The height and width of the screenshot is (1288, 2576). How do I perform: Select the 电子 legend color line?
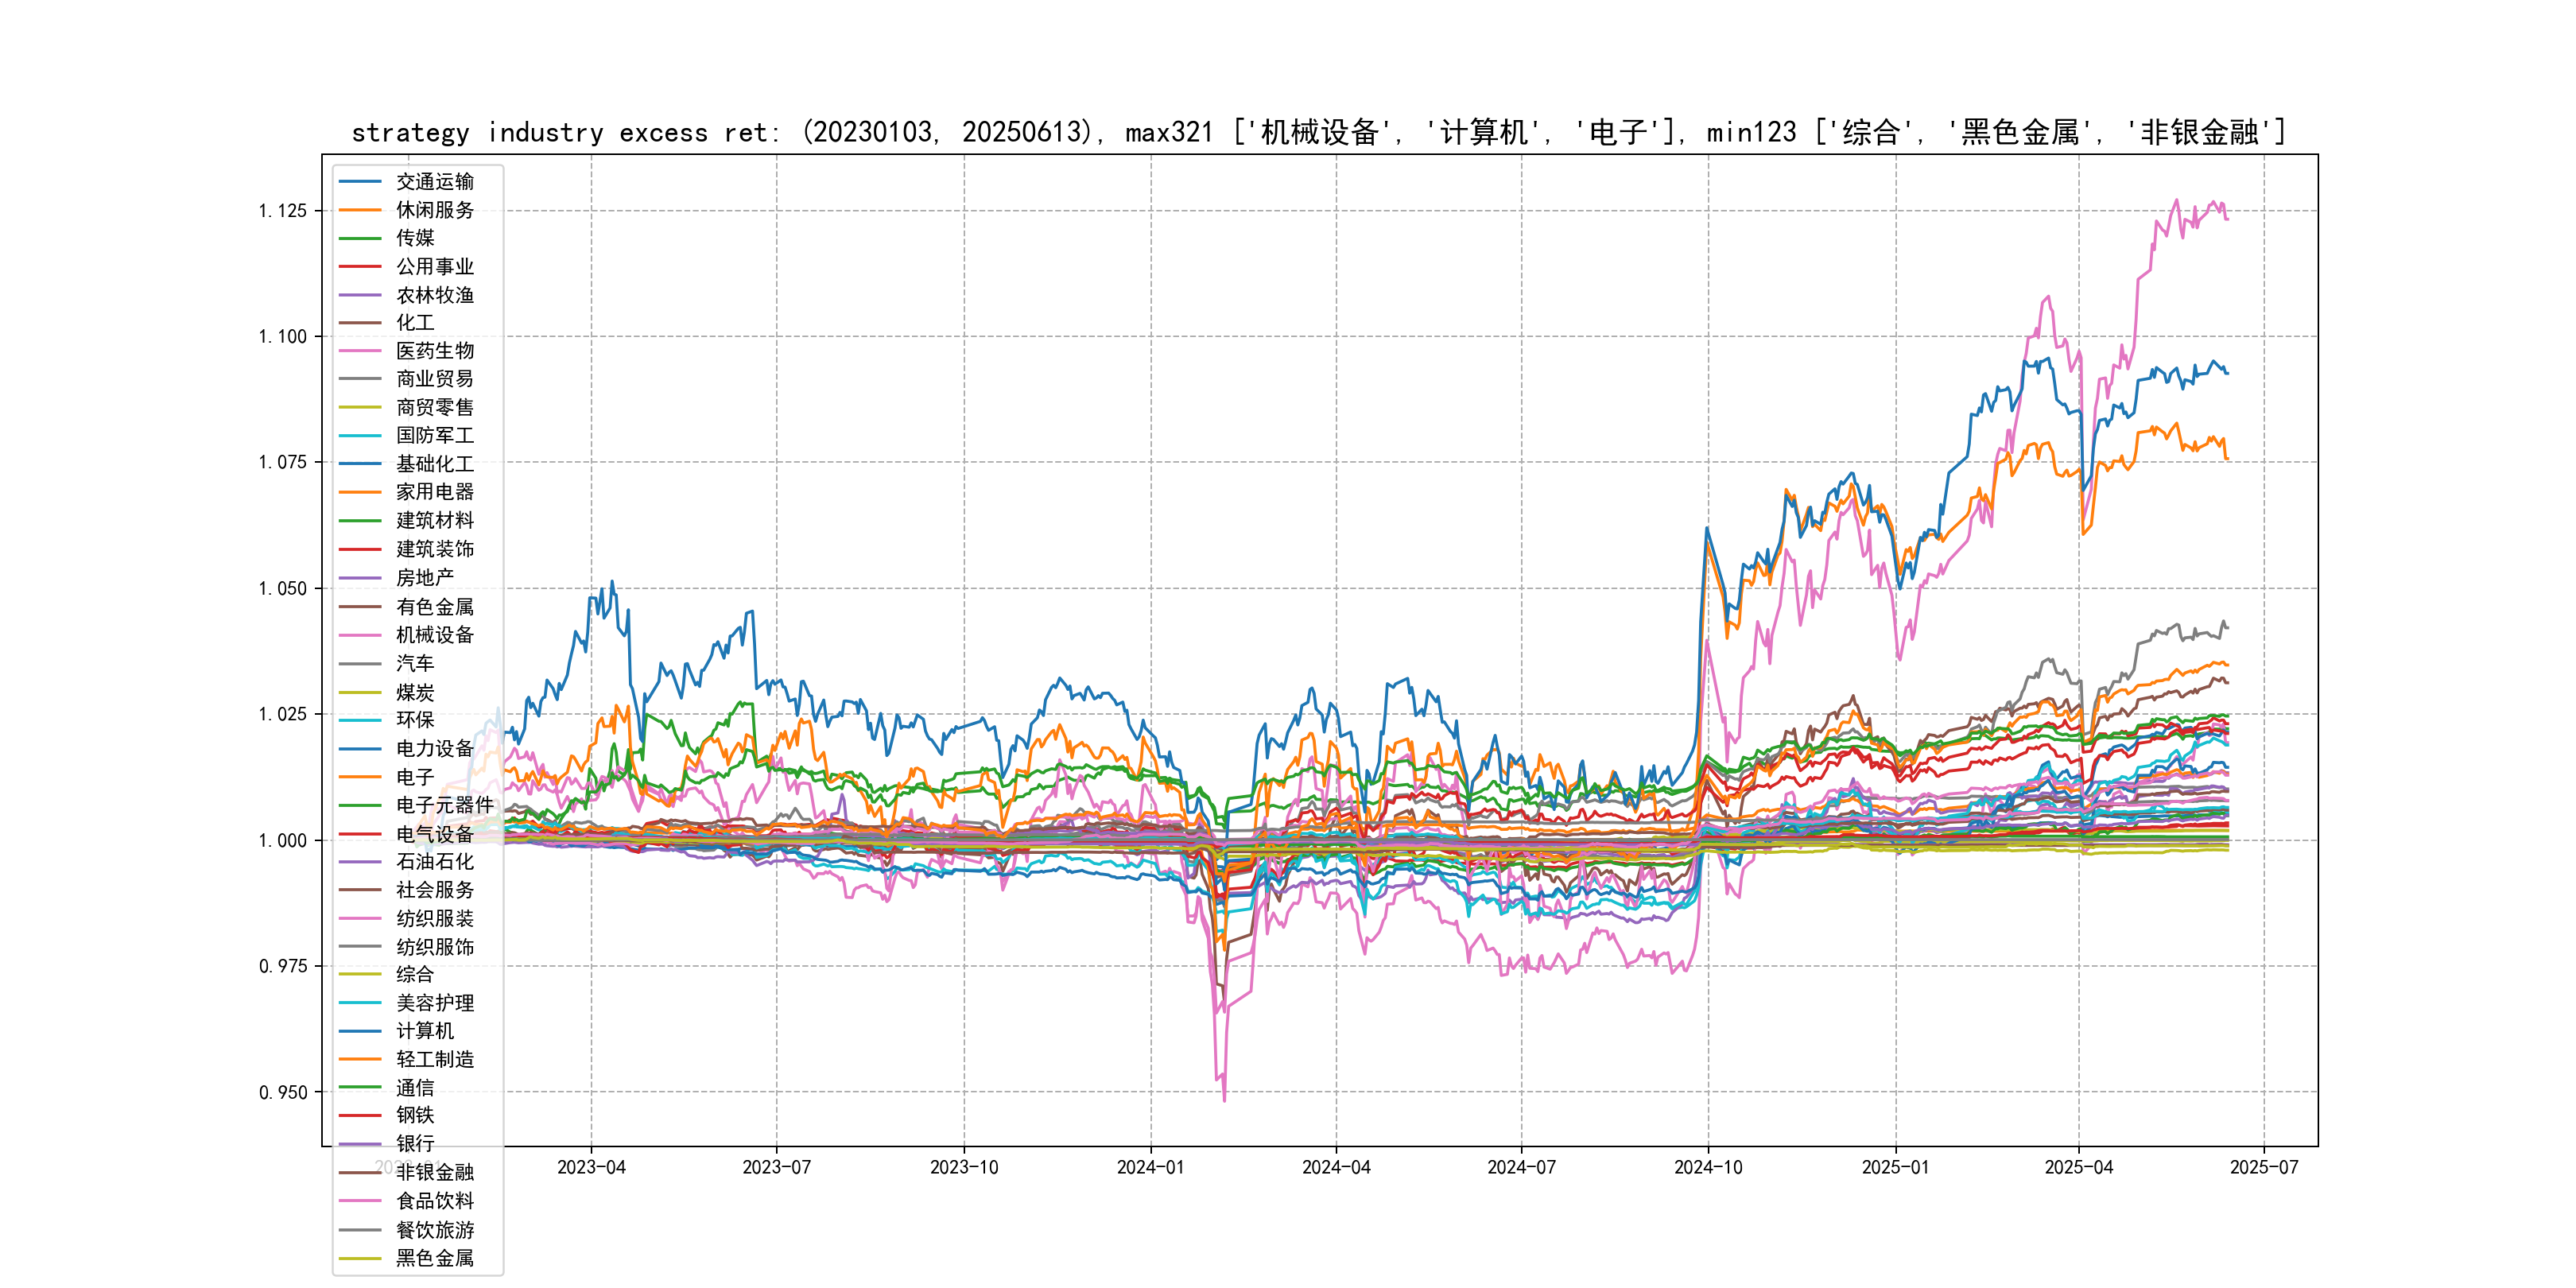[360, 777]
